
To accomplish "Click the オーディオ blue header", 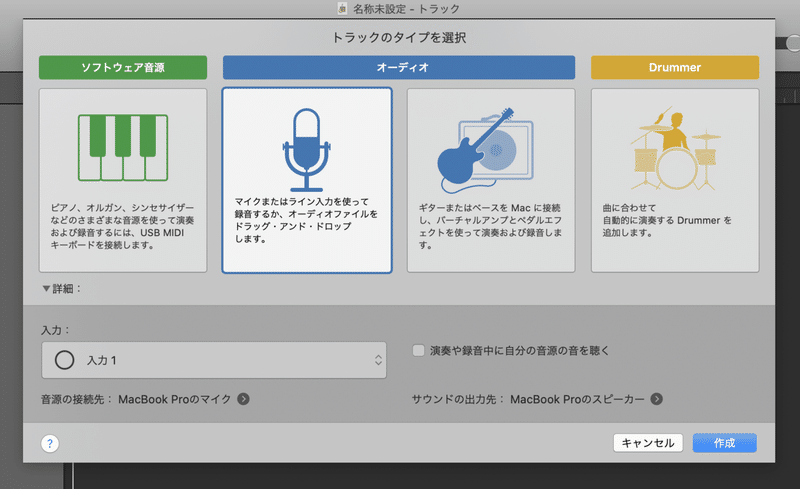I will 399,67.
